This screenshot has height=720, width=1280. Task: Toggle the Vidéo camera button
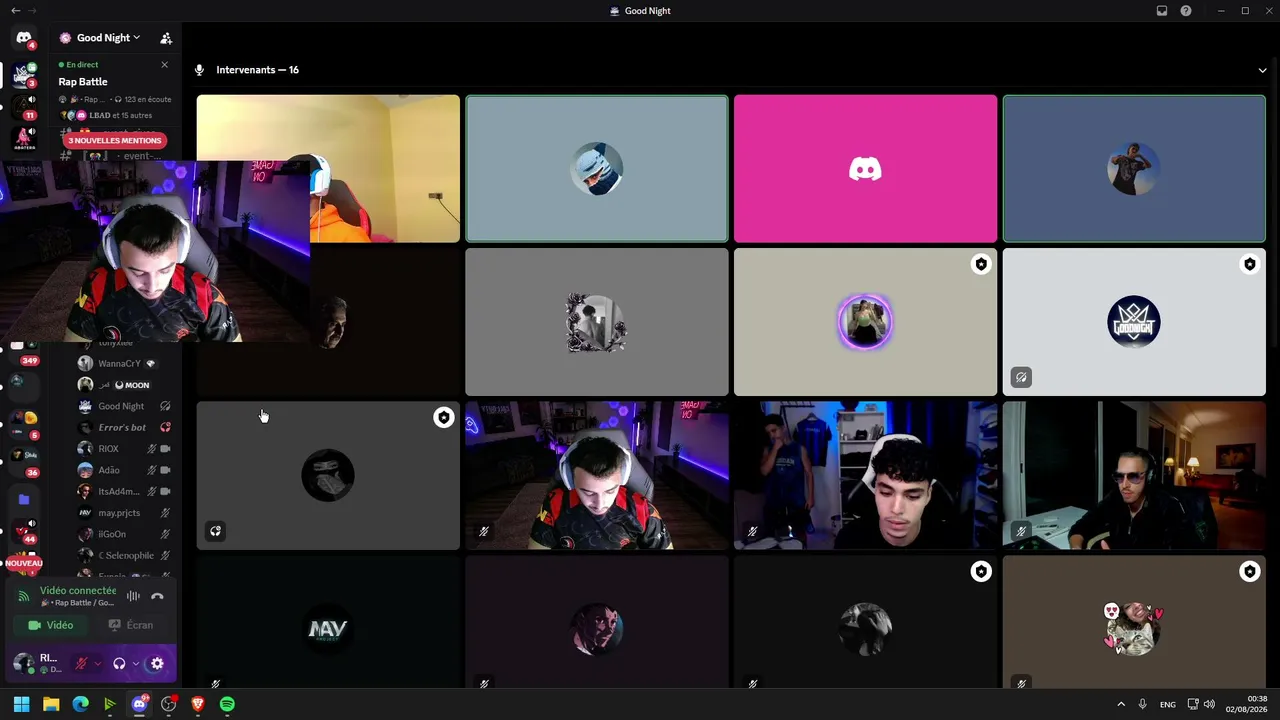tap(51, 625)
